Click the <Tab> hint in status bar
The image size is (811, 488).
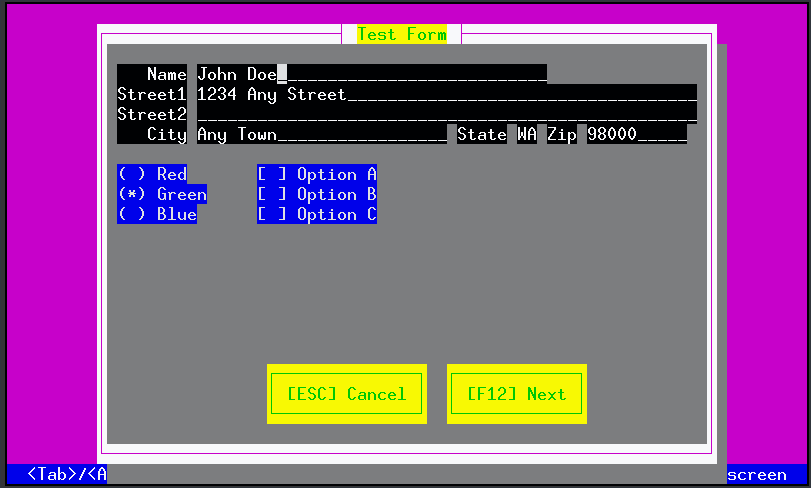pyautogui.click(x=52, y=474)
